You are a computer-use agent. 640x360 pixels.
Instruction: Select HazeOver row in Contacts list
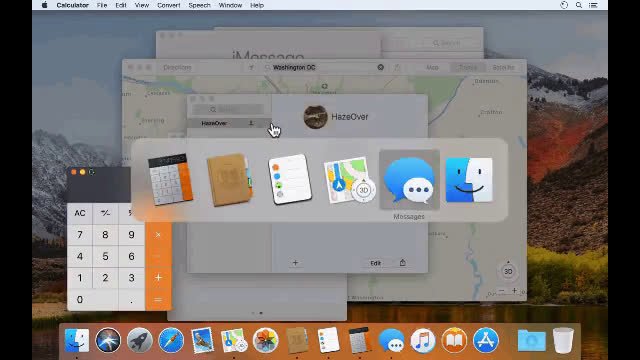point(229,123)
